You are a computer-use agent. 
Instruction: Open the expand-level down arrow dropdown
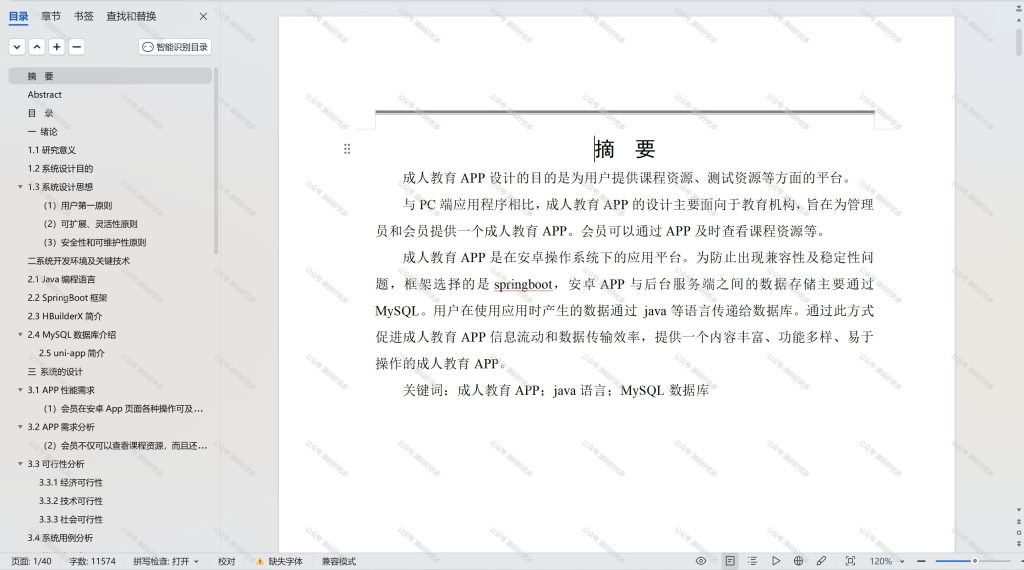[18, 47]
